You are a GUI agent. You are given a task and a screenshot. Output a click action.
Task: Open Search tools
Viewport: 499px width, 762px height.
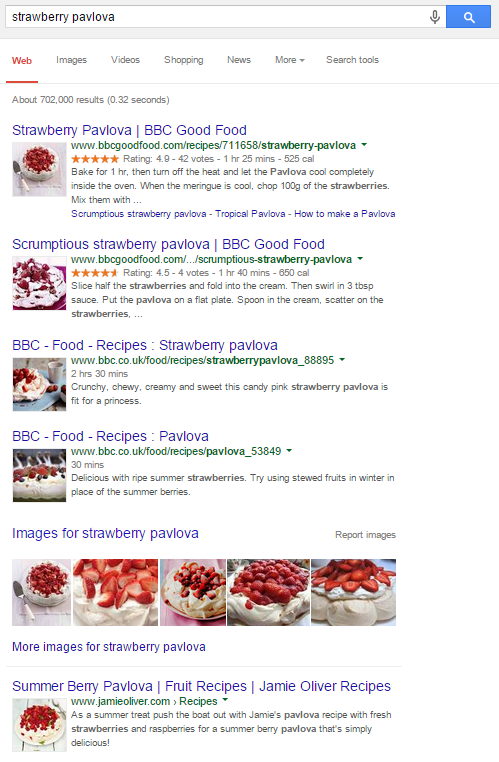click(352, 60)
